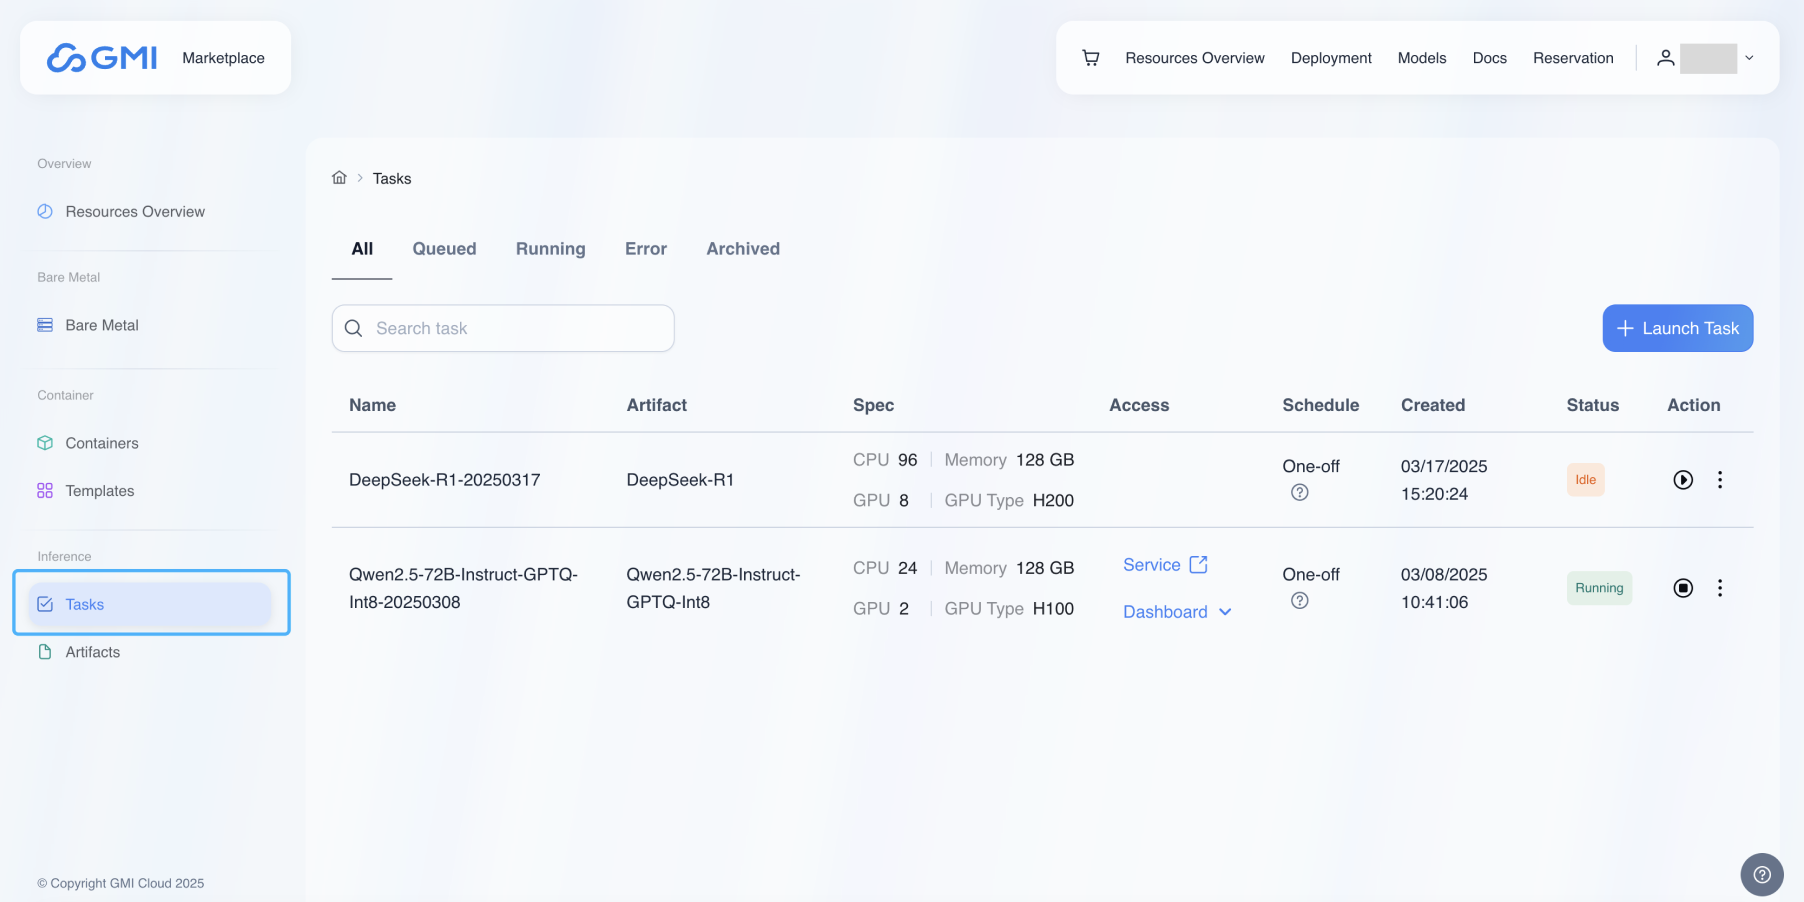The height and width of the screenshot is (902, 1804).
Task: Expand the account dropdown chevron
Action: [1749, 58]
